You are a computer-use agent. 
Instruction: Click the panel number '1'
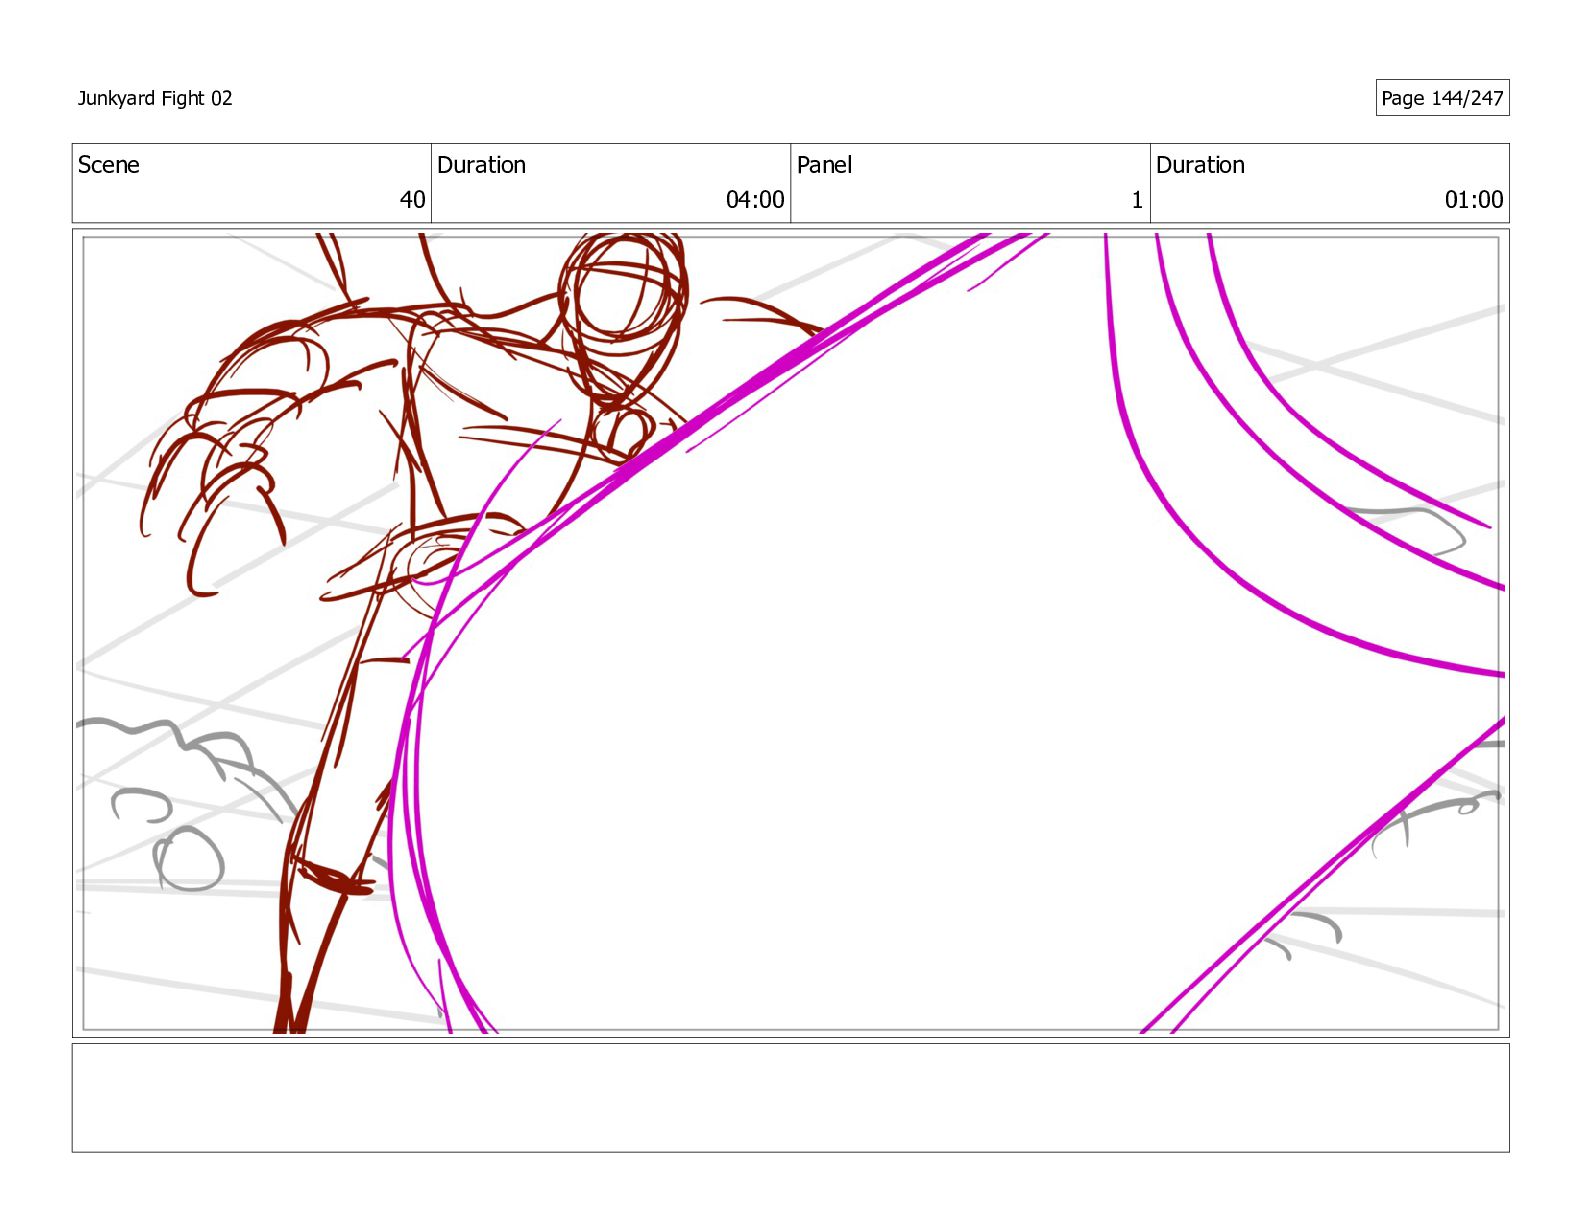tap(1137, 200)
